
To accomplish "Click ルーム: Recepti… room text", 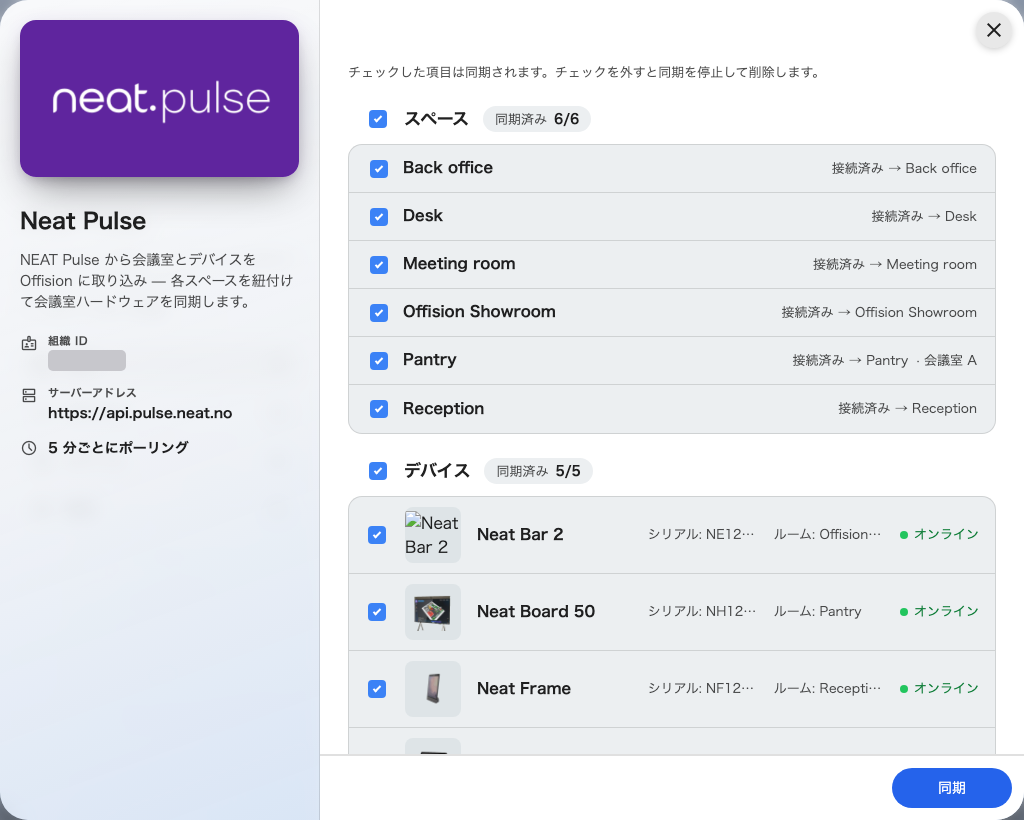I will click(827, 689).
